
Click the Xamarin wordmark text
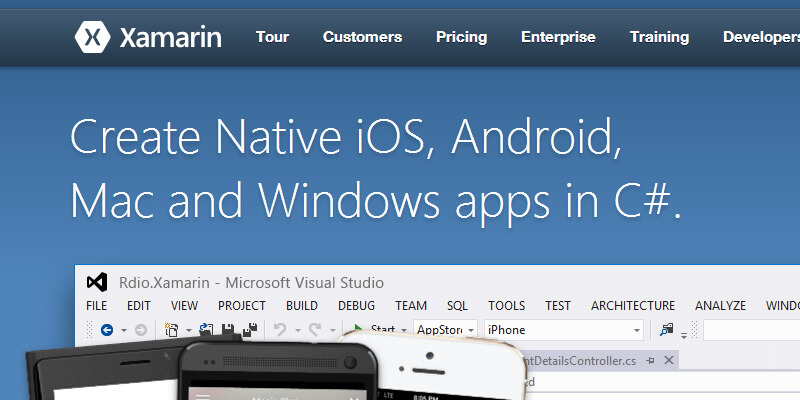pyautogui.click(x=170, y=37)
